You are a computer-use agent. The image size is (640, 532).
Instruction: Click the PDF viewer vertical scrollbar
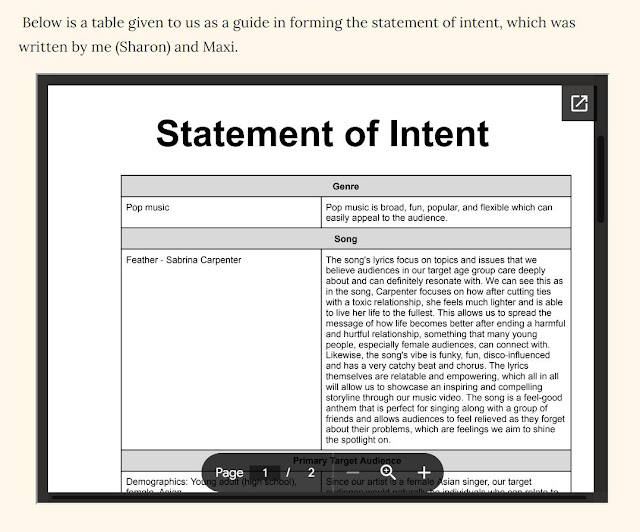tap(600, 179)
